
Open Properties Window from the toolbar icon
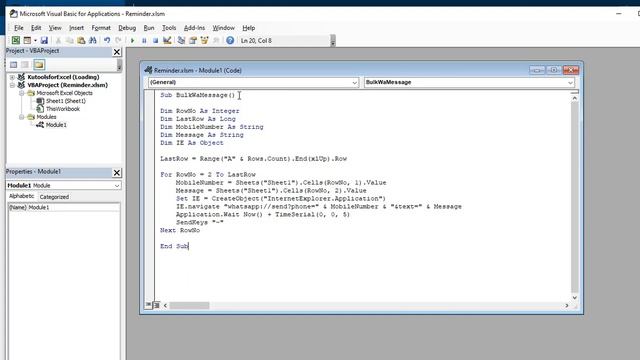click(193, 40)
